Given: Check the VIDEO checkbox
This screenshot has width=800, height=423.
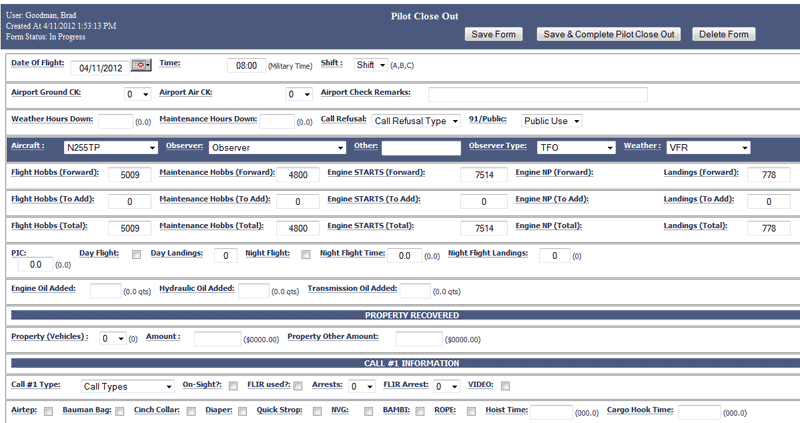Looking at the screenshot, I should (505, 386).
